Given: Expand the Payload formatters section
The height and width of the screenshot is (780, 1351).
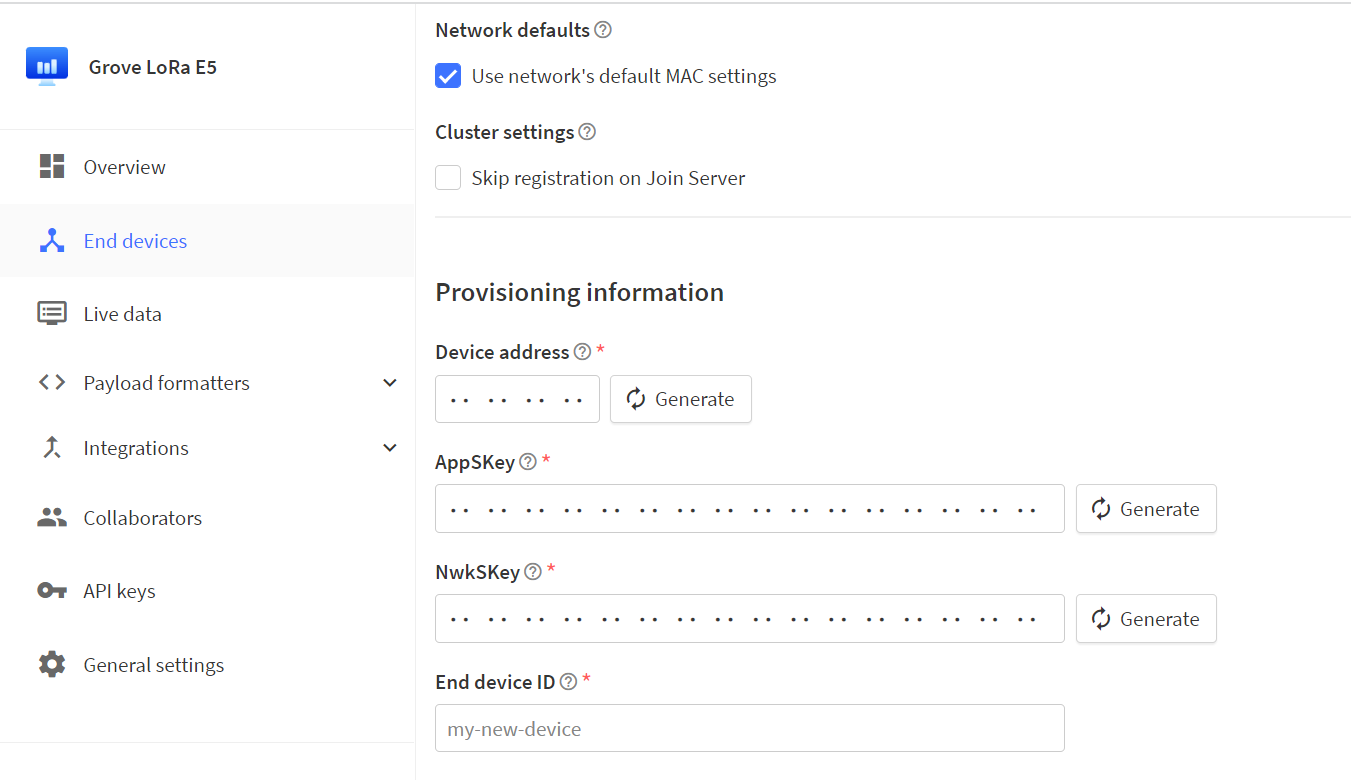Looking at the screenshot, I should click(x=390, y=382).
